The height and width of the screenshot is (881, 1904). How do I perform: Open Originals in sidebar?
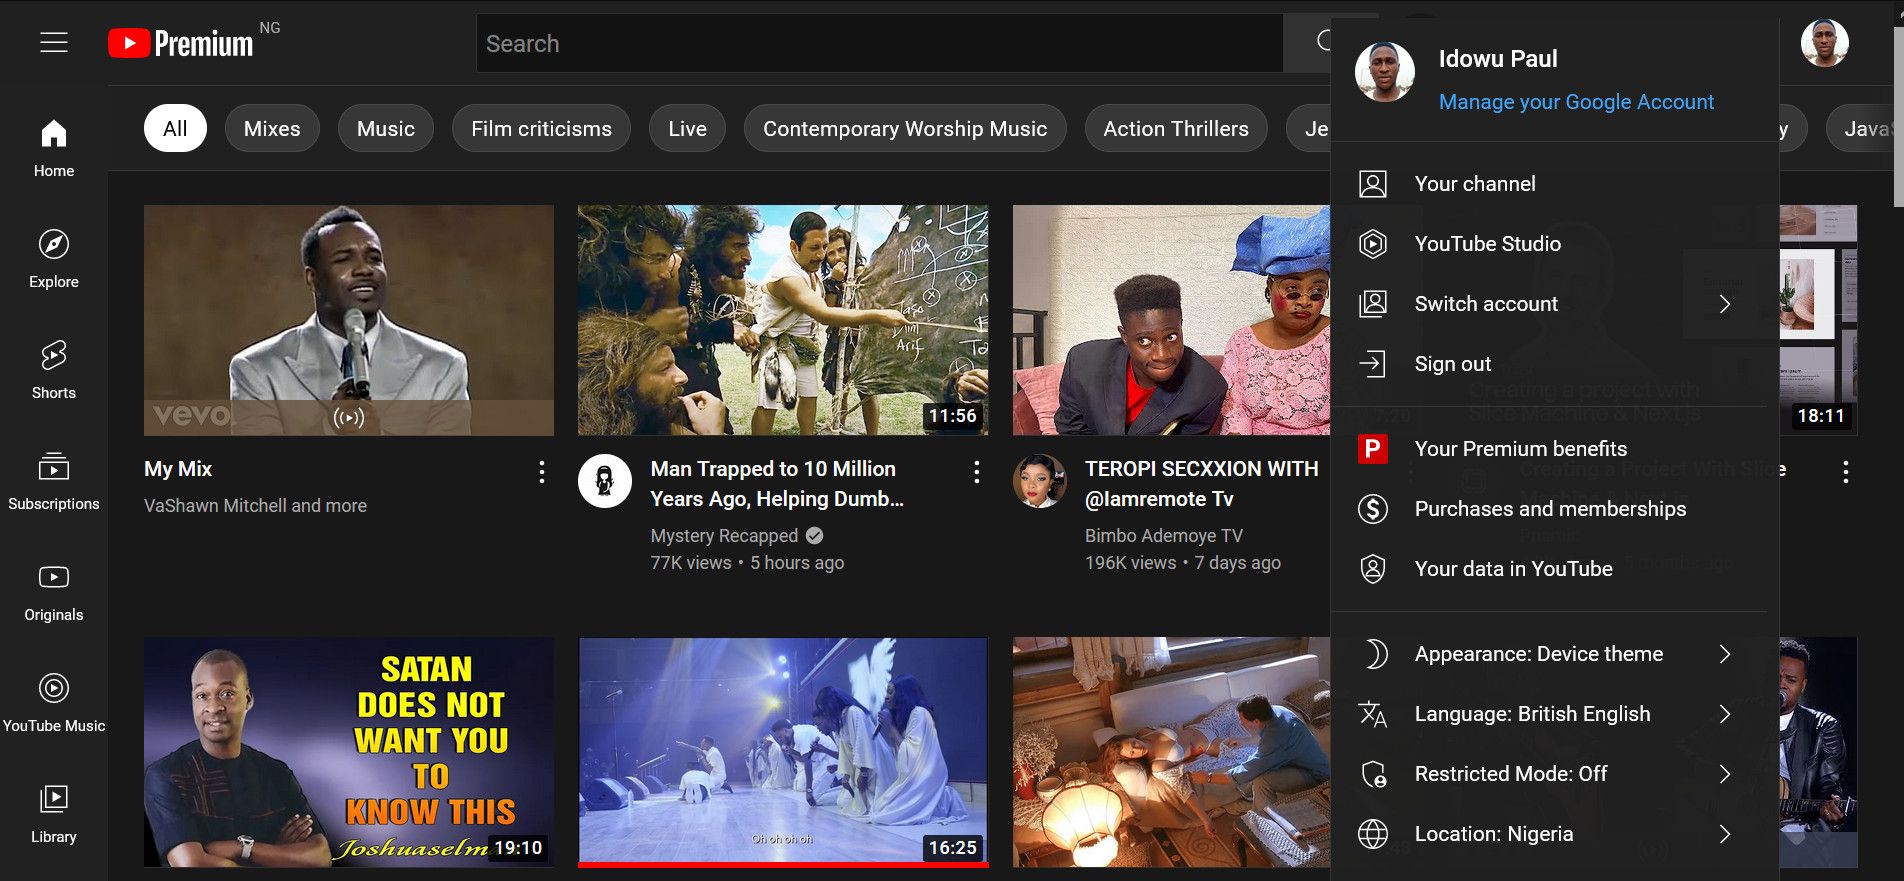[x=54, y=592]
